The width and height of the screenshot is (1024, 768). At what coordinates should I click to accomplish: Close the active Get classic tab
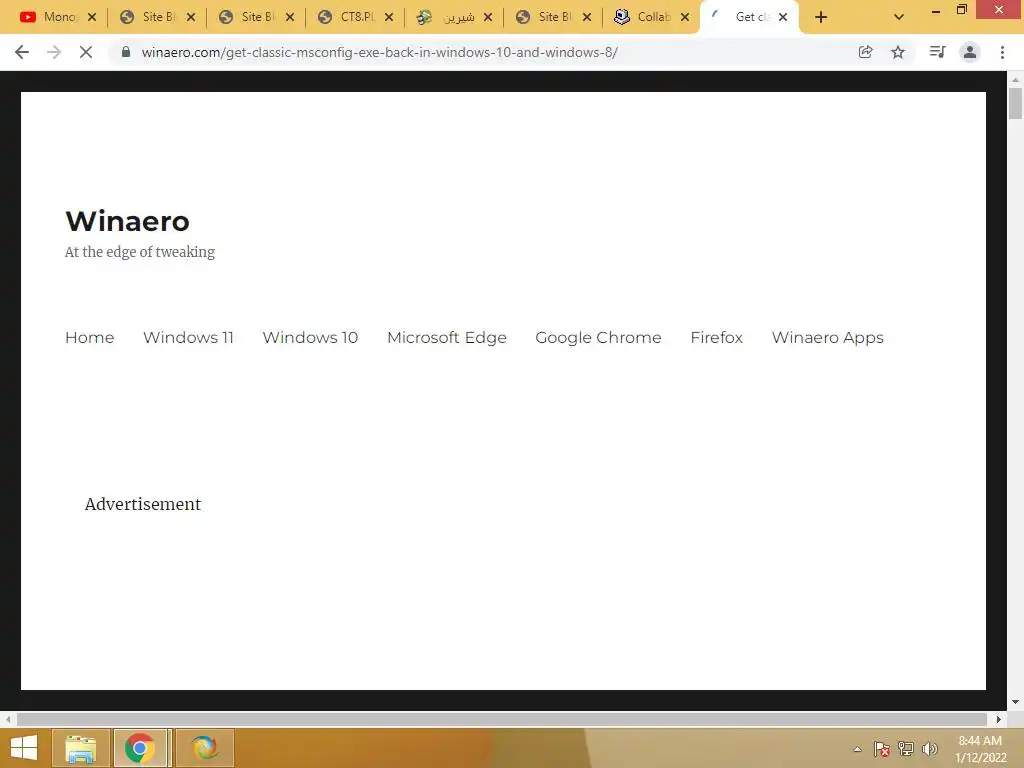tap(783, 17)
